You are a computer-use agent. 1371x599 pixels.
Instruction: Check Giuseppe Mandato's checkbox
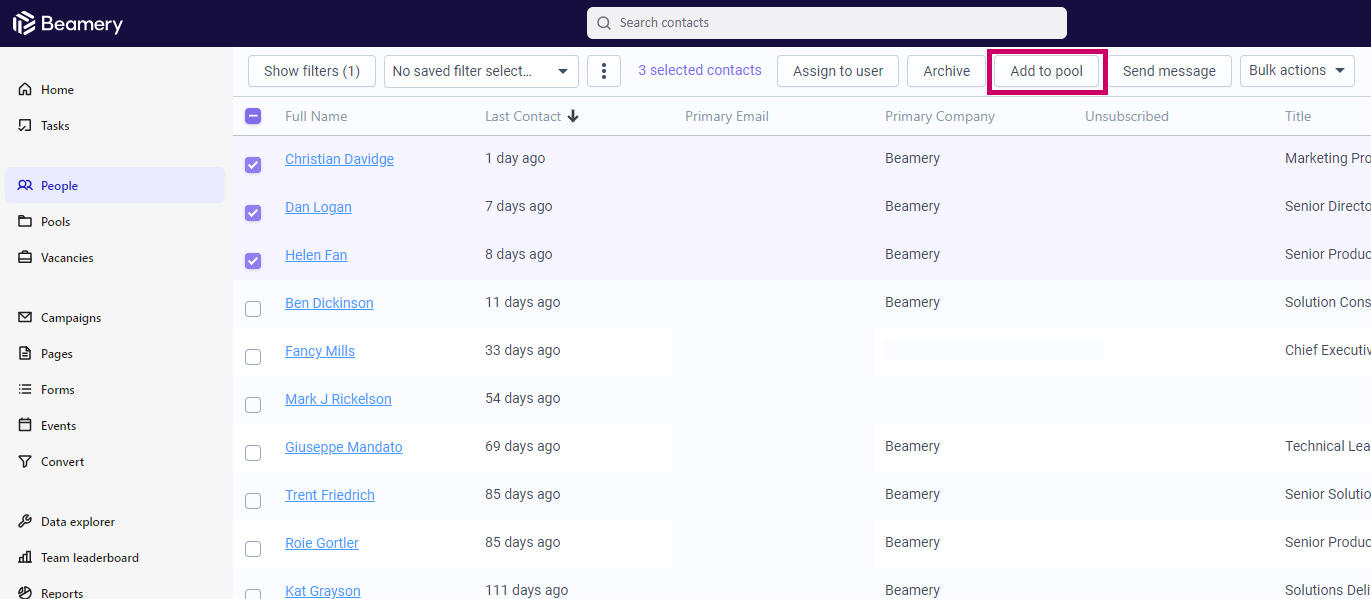[253, 453]
